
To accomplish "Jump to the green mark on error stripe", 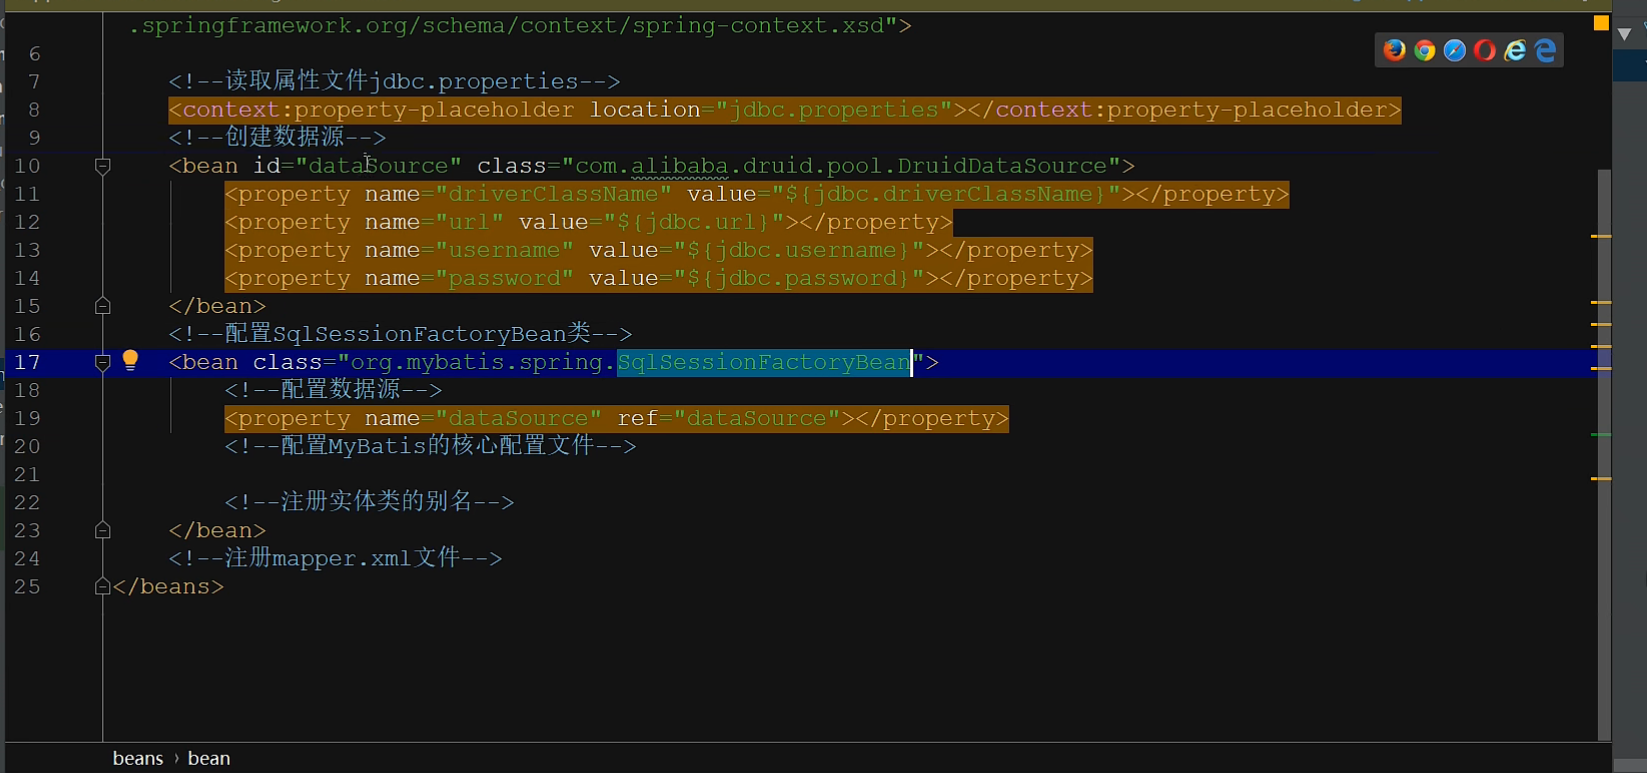I will tap(1601, 435).
